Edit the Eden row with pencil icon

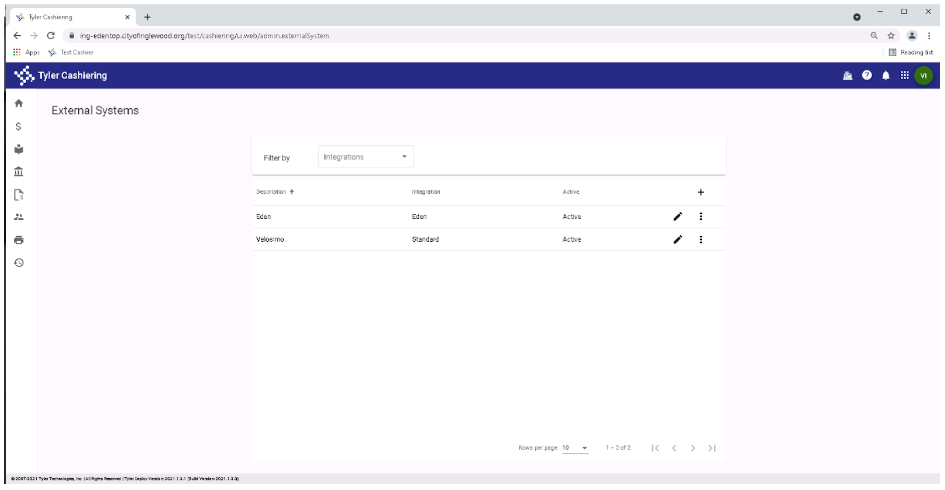pos(677,216)
